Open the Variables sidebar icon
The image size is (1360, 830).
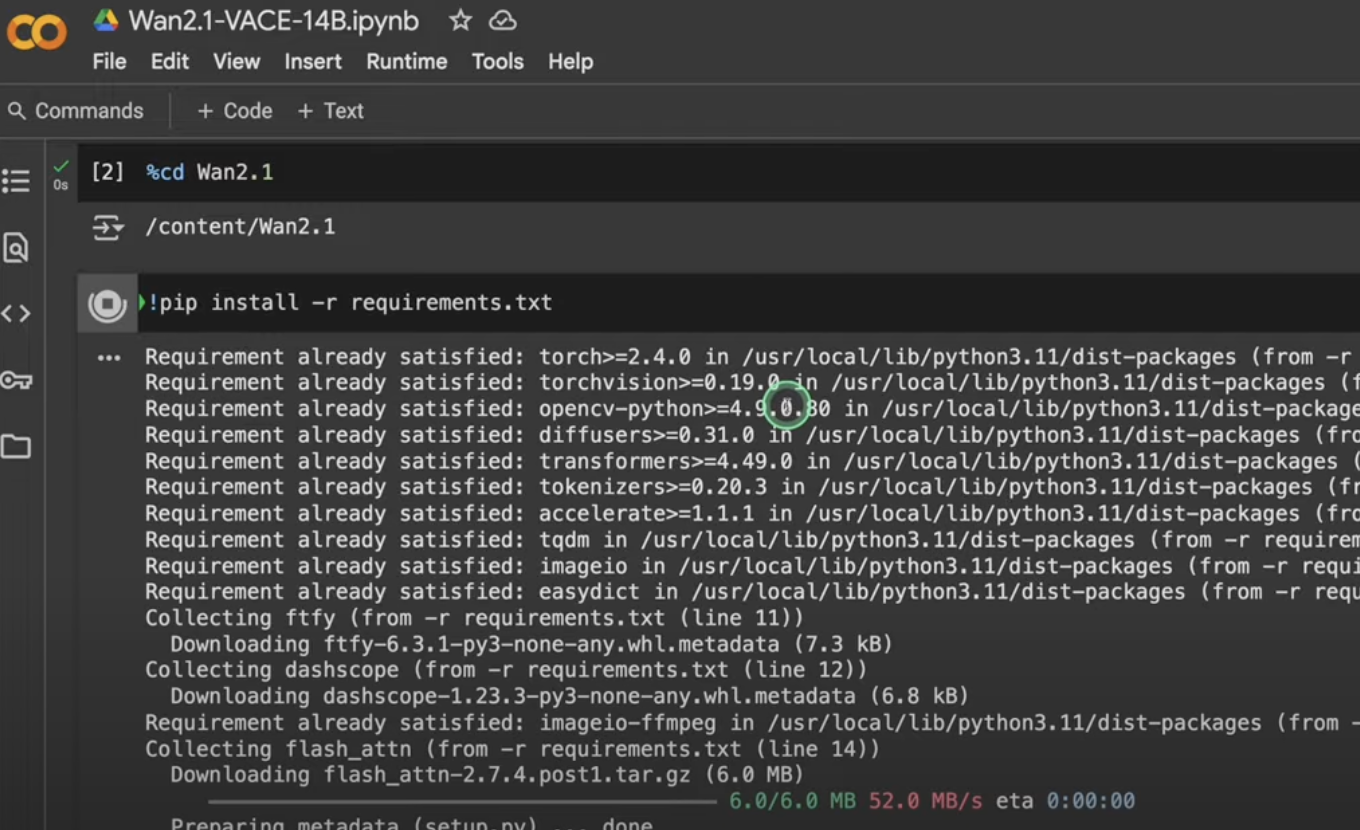16,313
